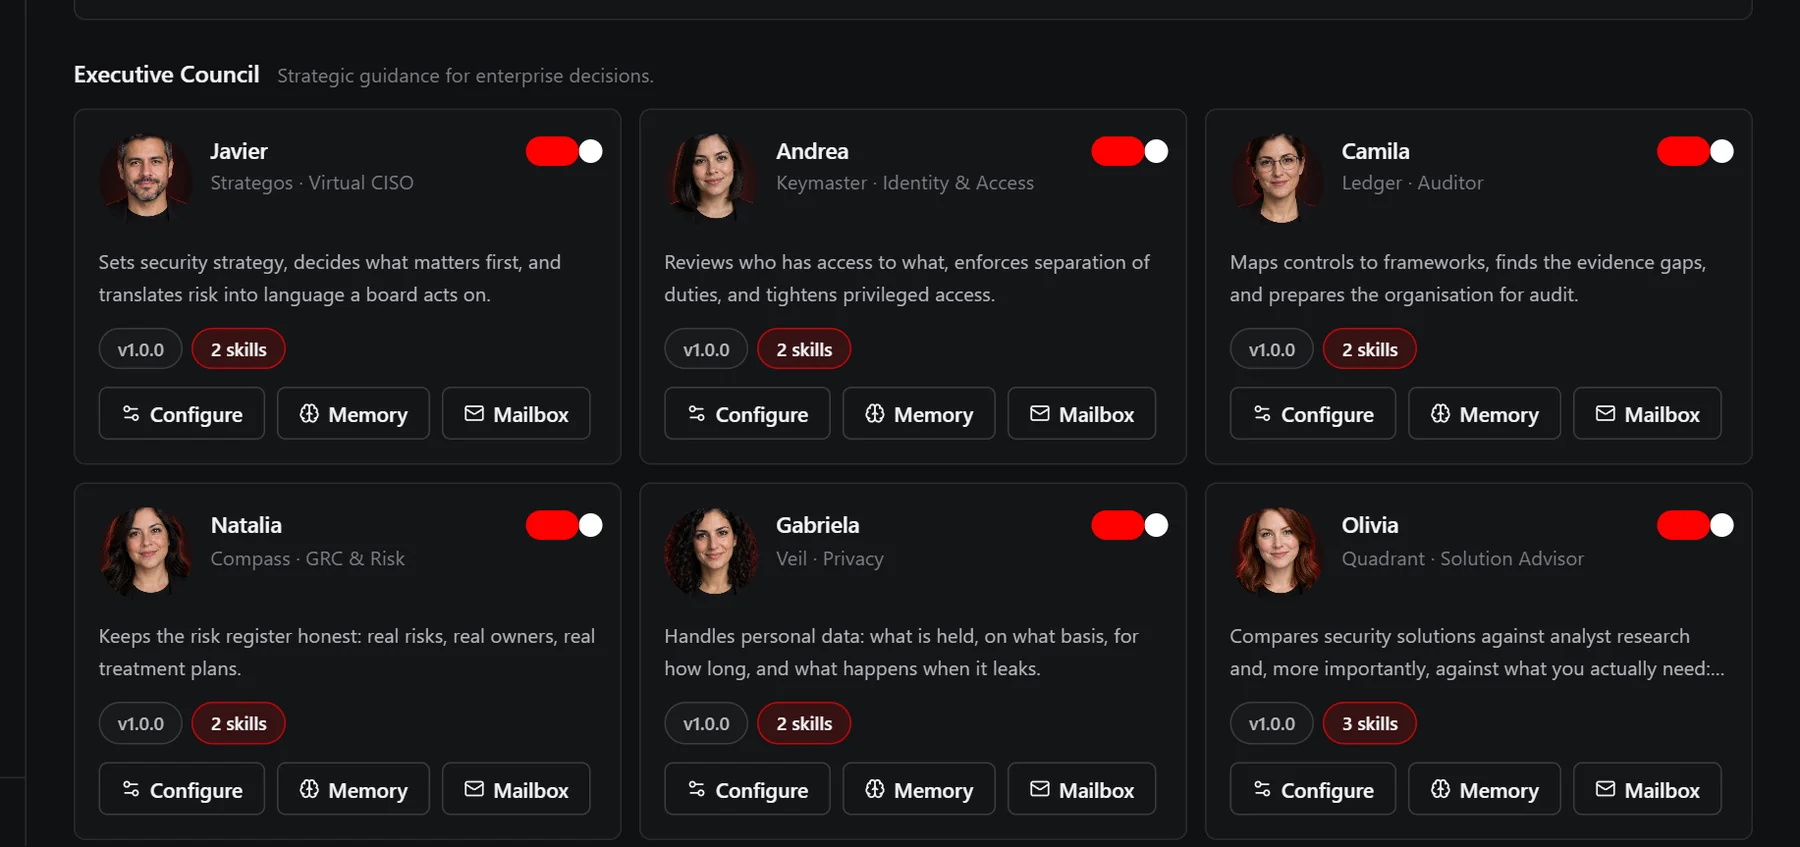Screen dimensions: 1800x847
Task: Click "Veil · Privacy" subtitle
Action: [830, 559]
